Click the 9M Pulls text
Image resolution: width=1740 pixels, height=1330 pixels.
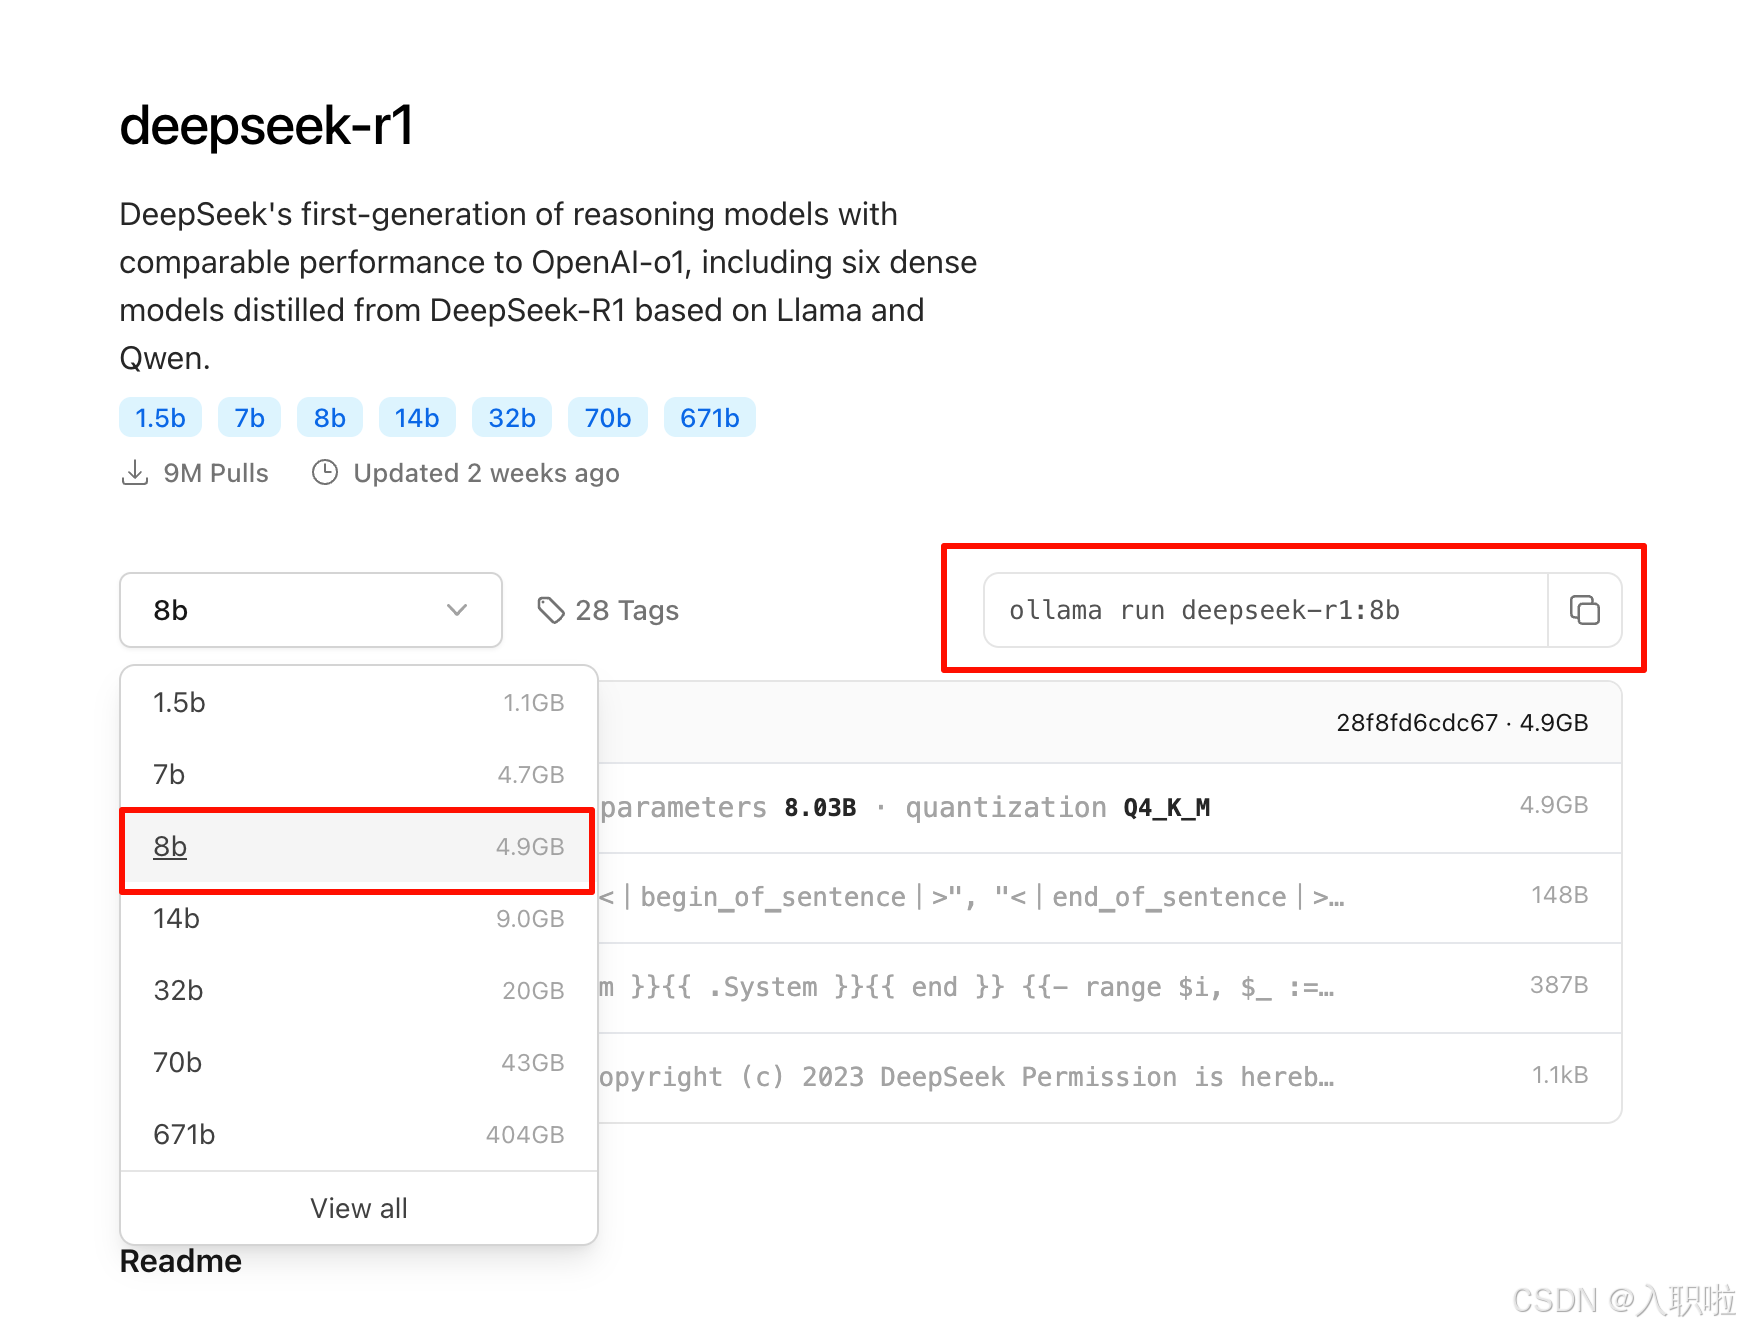pyautogui.click(x=216, y=473)
